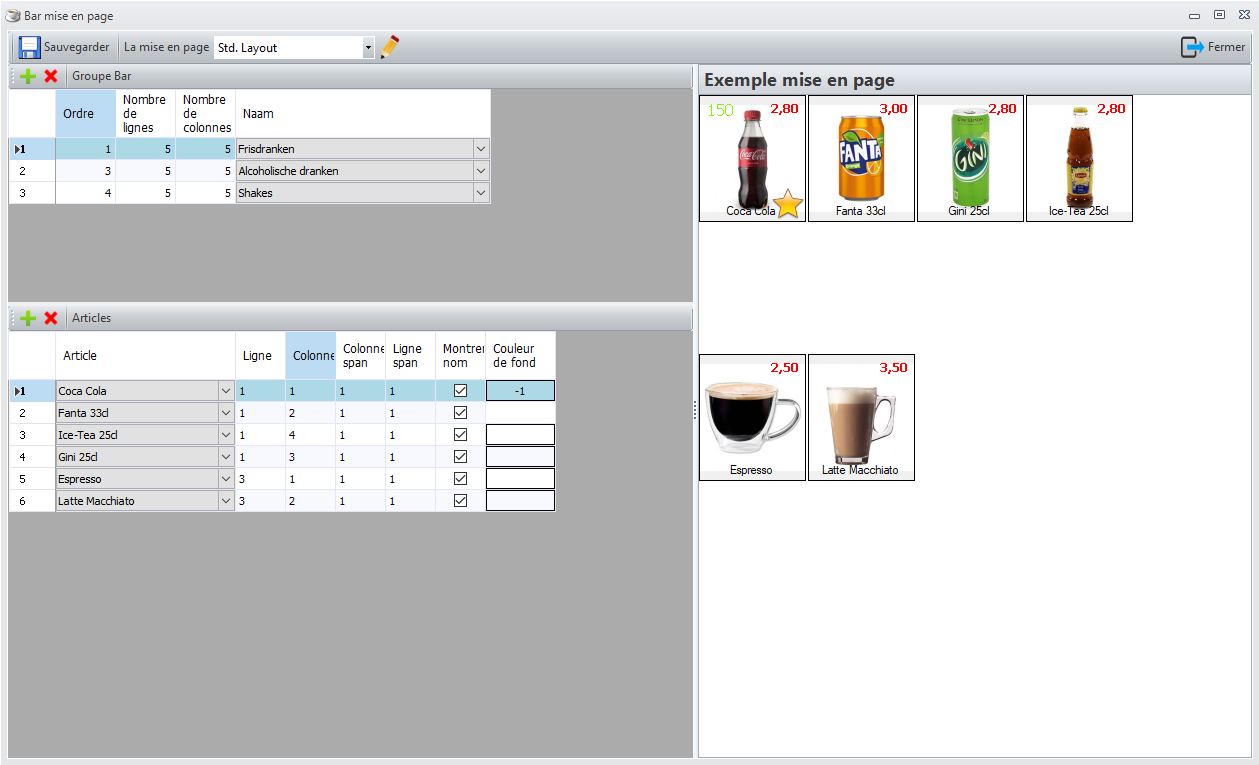
Task: Open the Std. Layout dropdown
Action: tap(368, 47)
